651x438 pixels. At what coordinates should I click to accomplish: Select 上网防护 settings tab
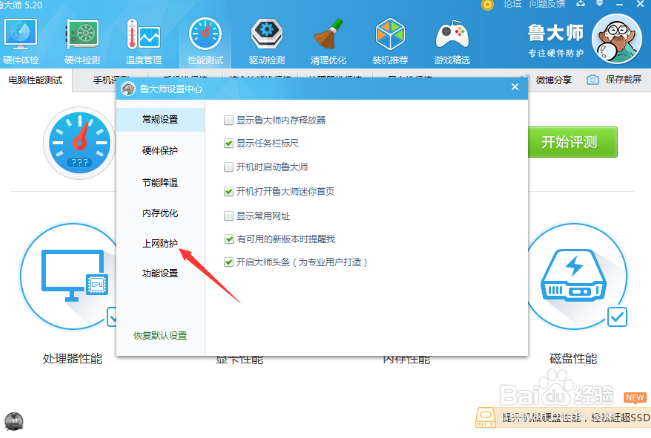160,243
